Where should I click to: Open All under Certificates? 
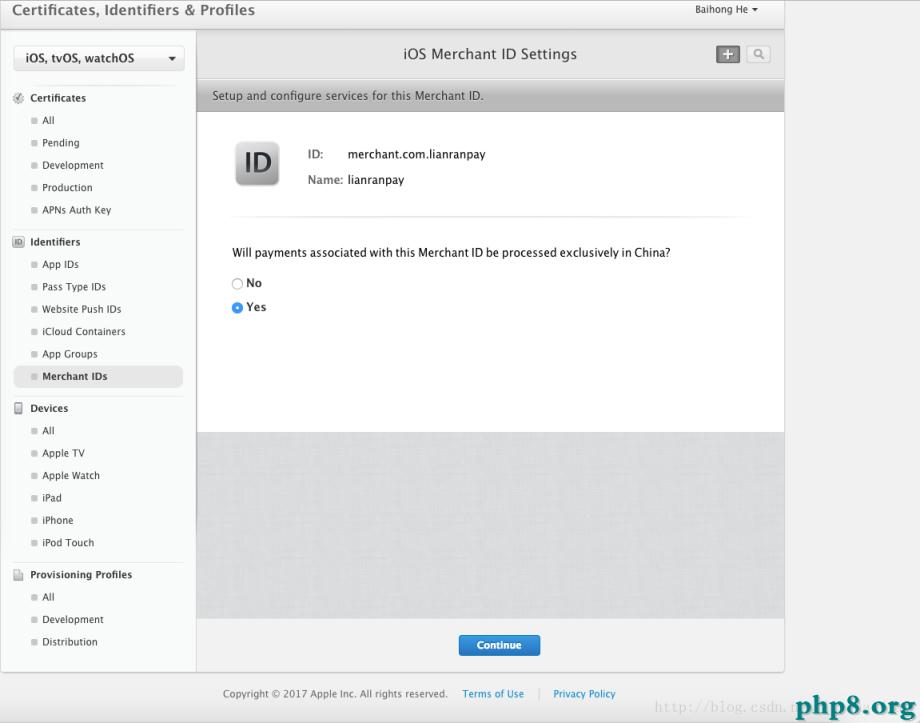click(x=48, y=120)
